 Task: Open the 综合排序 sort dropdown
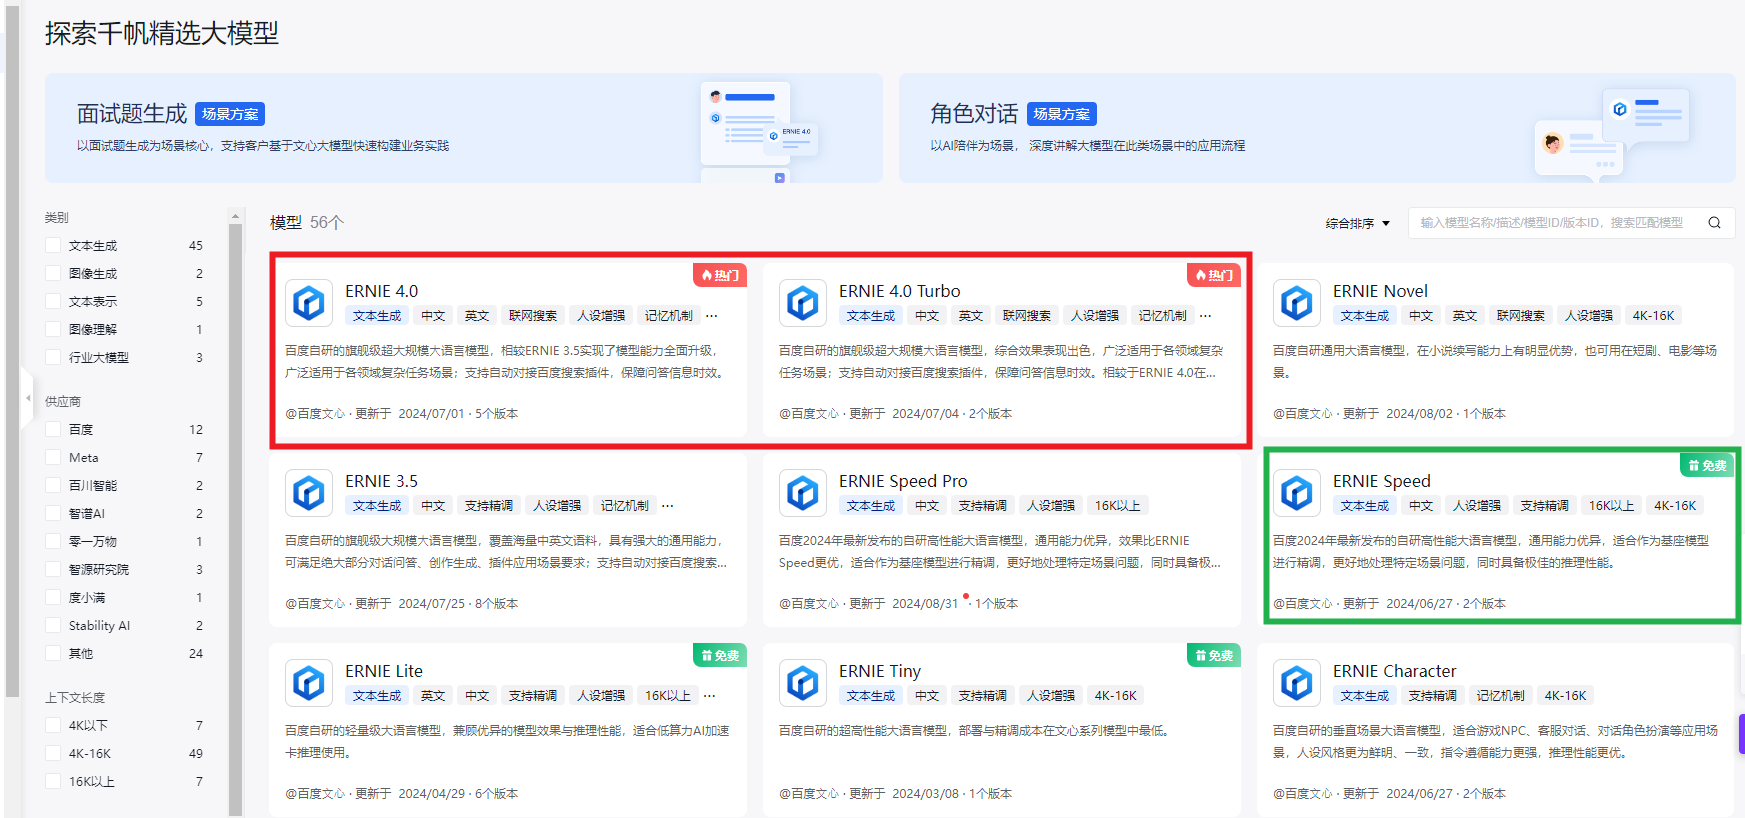(1358, 223)
